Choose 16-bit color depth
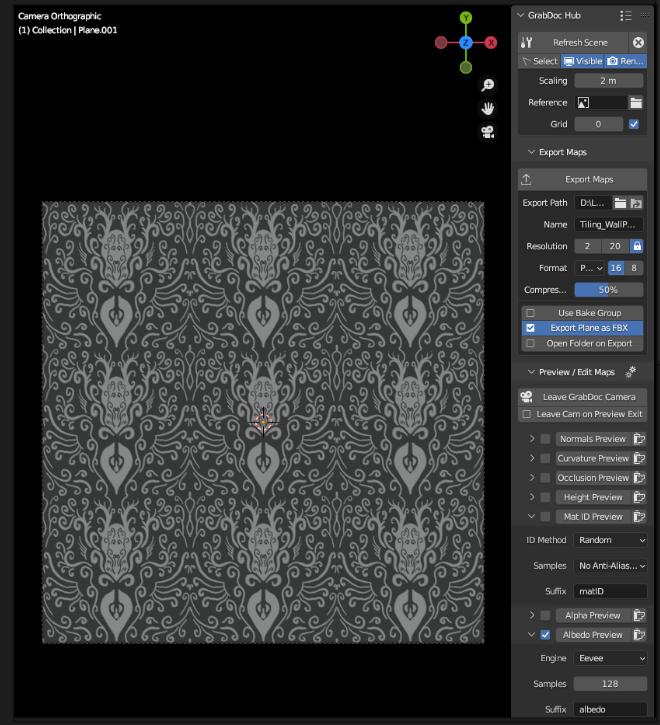Screen dimensions: 660x725 click(616, 268)
